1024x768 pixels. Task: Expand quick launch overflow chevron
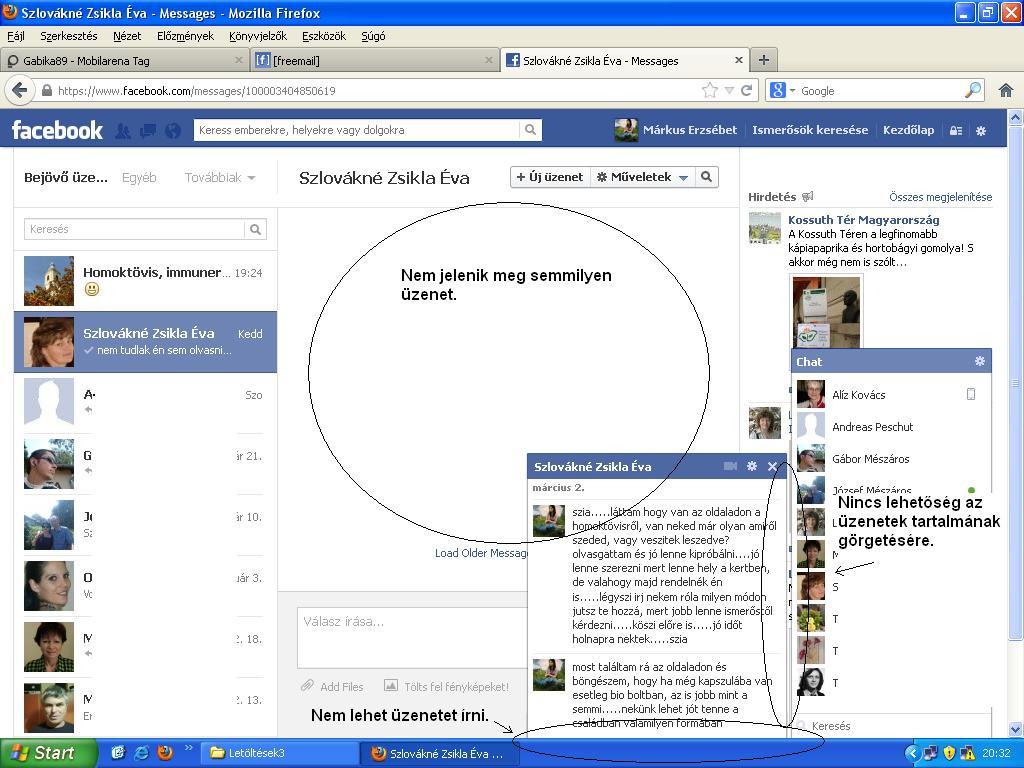coord(189,748)
